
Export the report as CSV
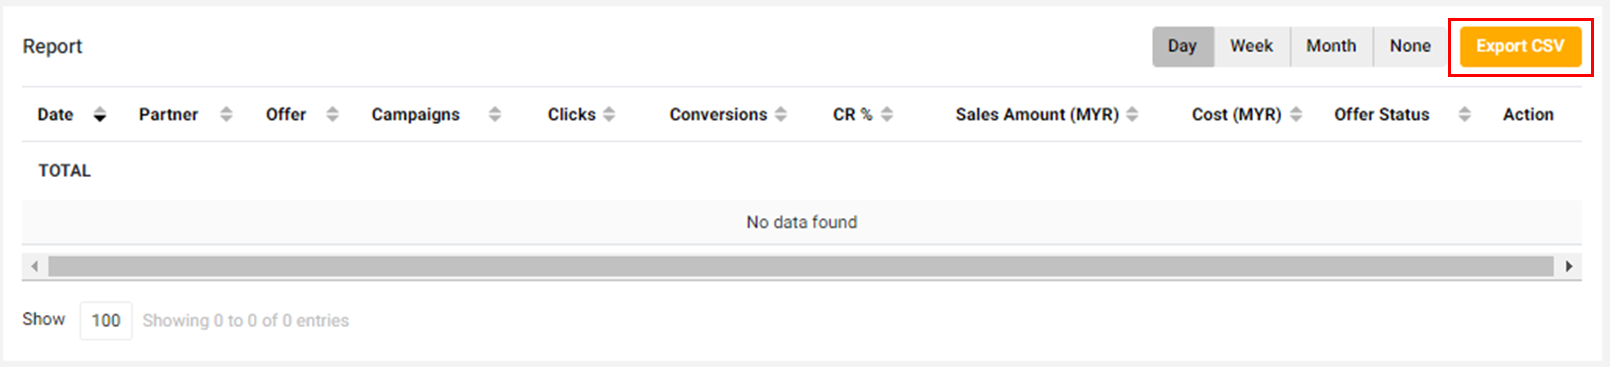[x=1520, y=47]
